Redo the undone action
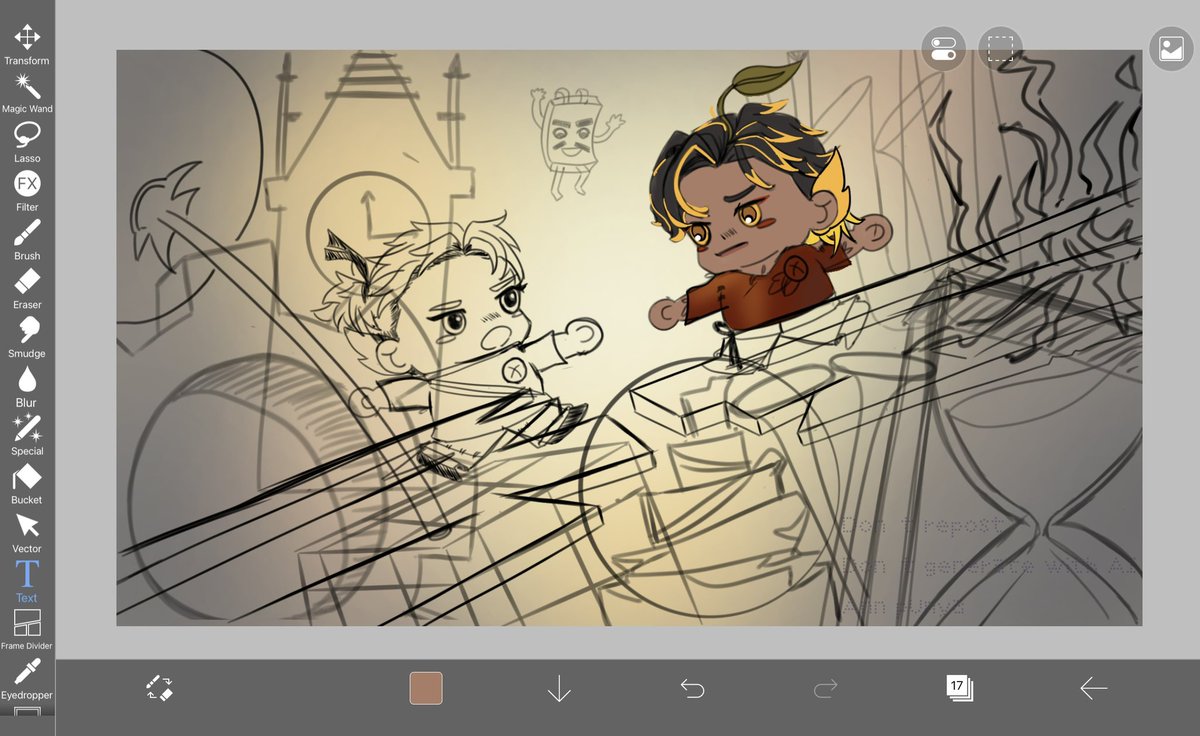Screen dimensions: 1200x736 pos(825,688)
